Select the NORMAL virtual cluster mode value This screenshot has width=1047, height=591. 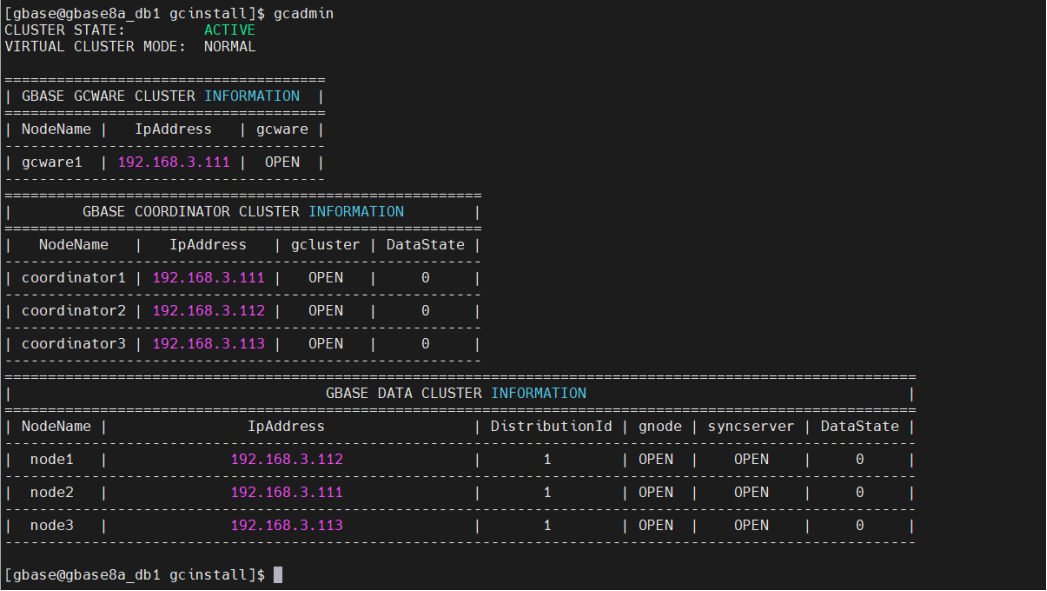[229, 46]
